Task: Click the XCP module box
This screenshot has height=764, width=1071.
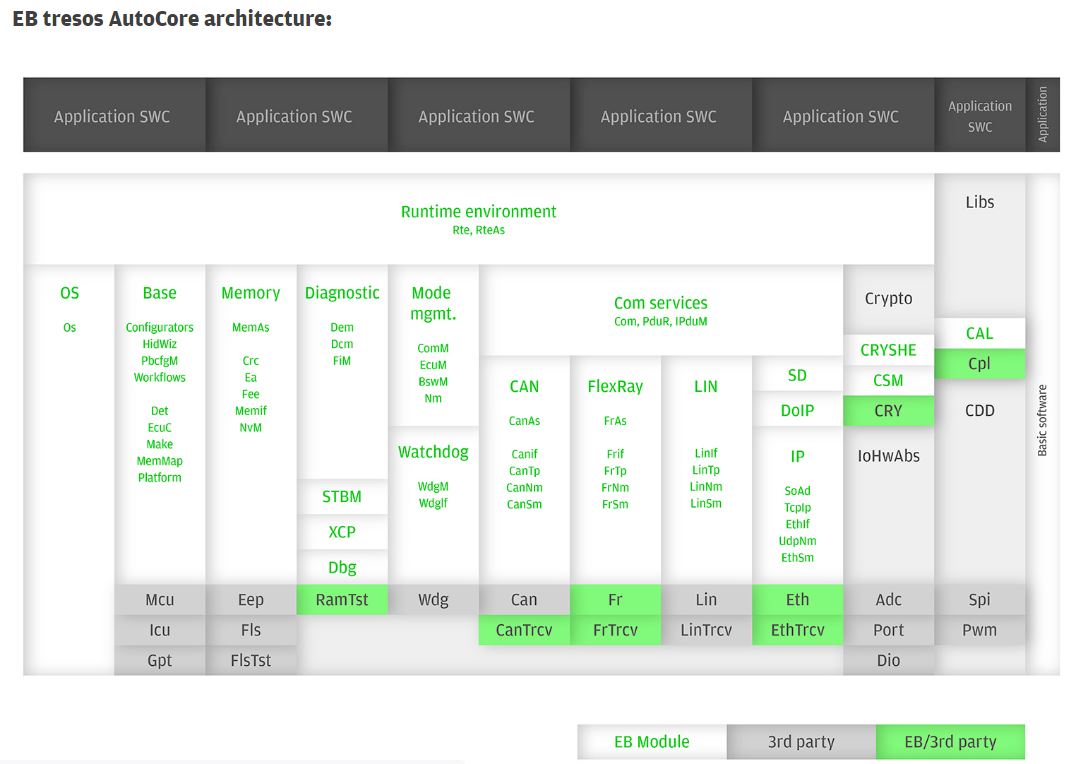Action: click(342, 532)
